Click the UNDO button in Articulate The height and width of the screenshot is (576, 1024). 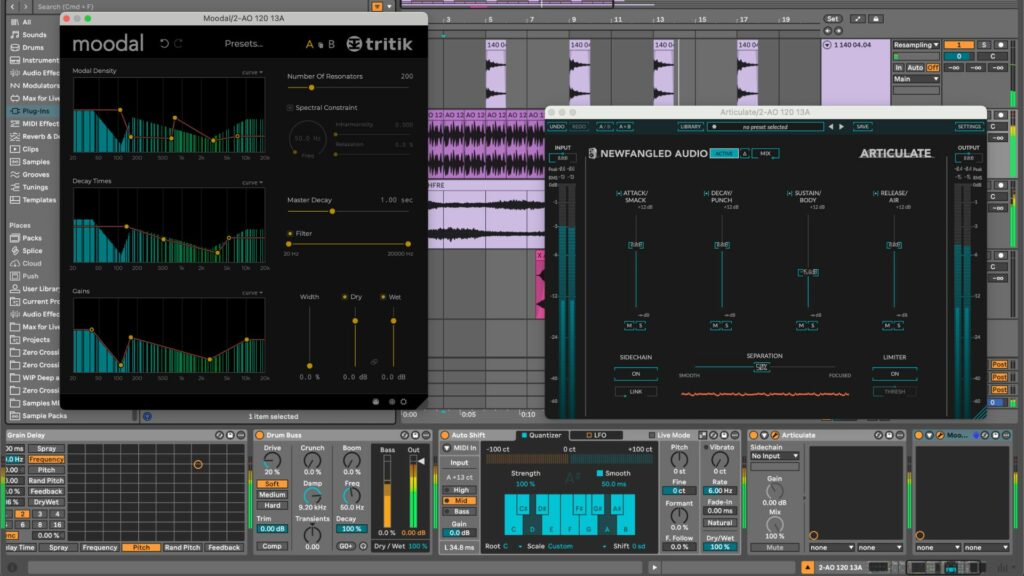click(x=557, y=127)
